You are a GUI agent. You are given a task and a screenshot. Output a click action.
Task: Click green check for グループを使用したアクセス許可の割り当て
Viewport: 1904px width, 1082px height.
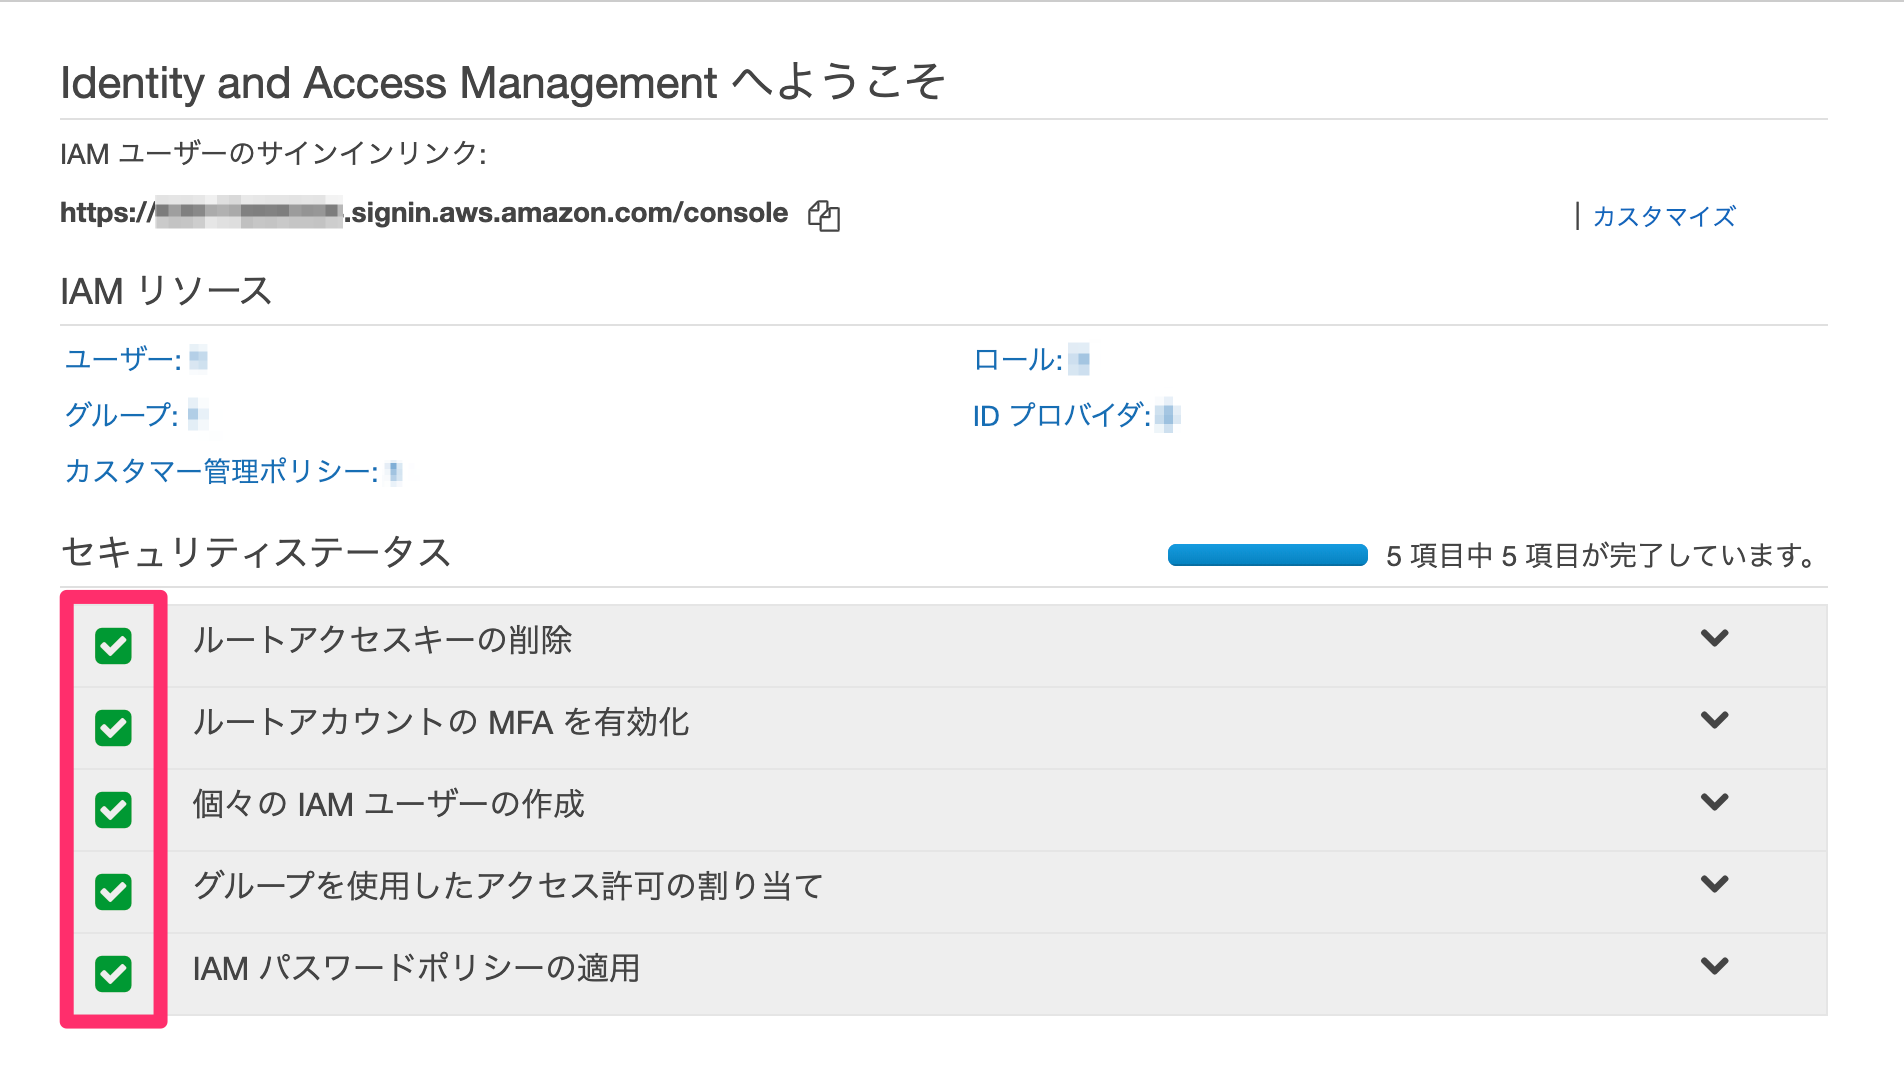pyautogui.click(x=113, y=892)
